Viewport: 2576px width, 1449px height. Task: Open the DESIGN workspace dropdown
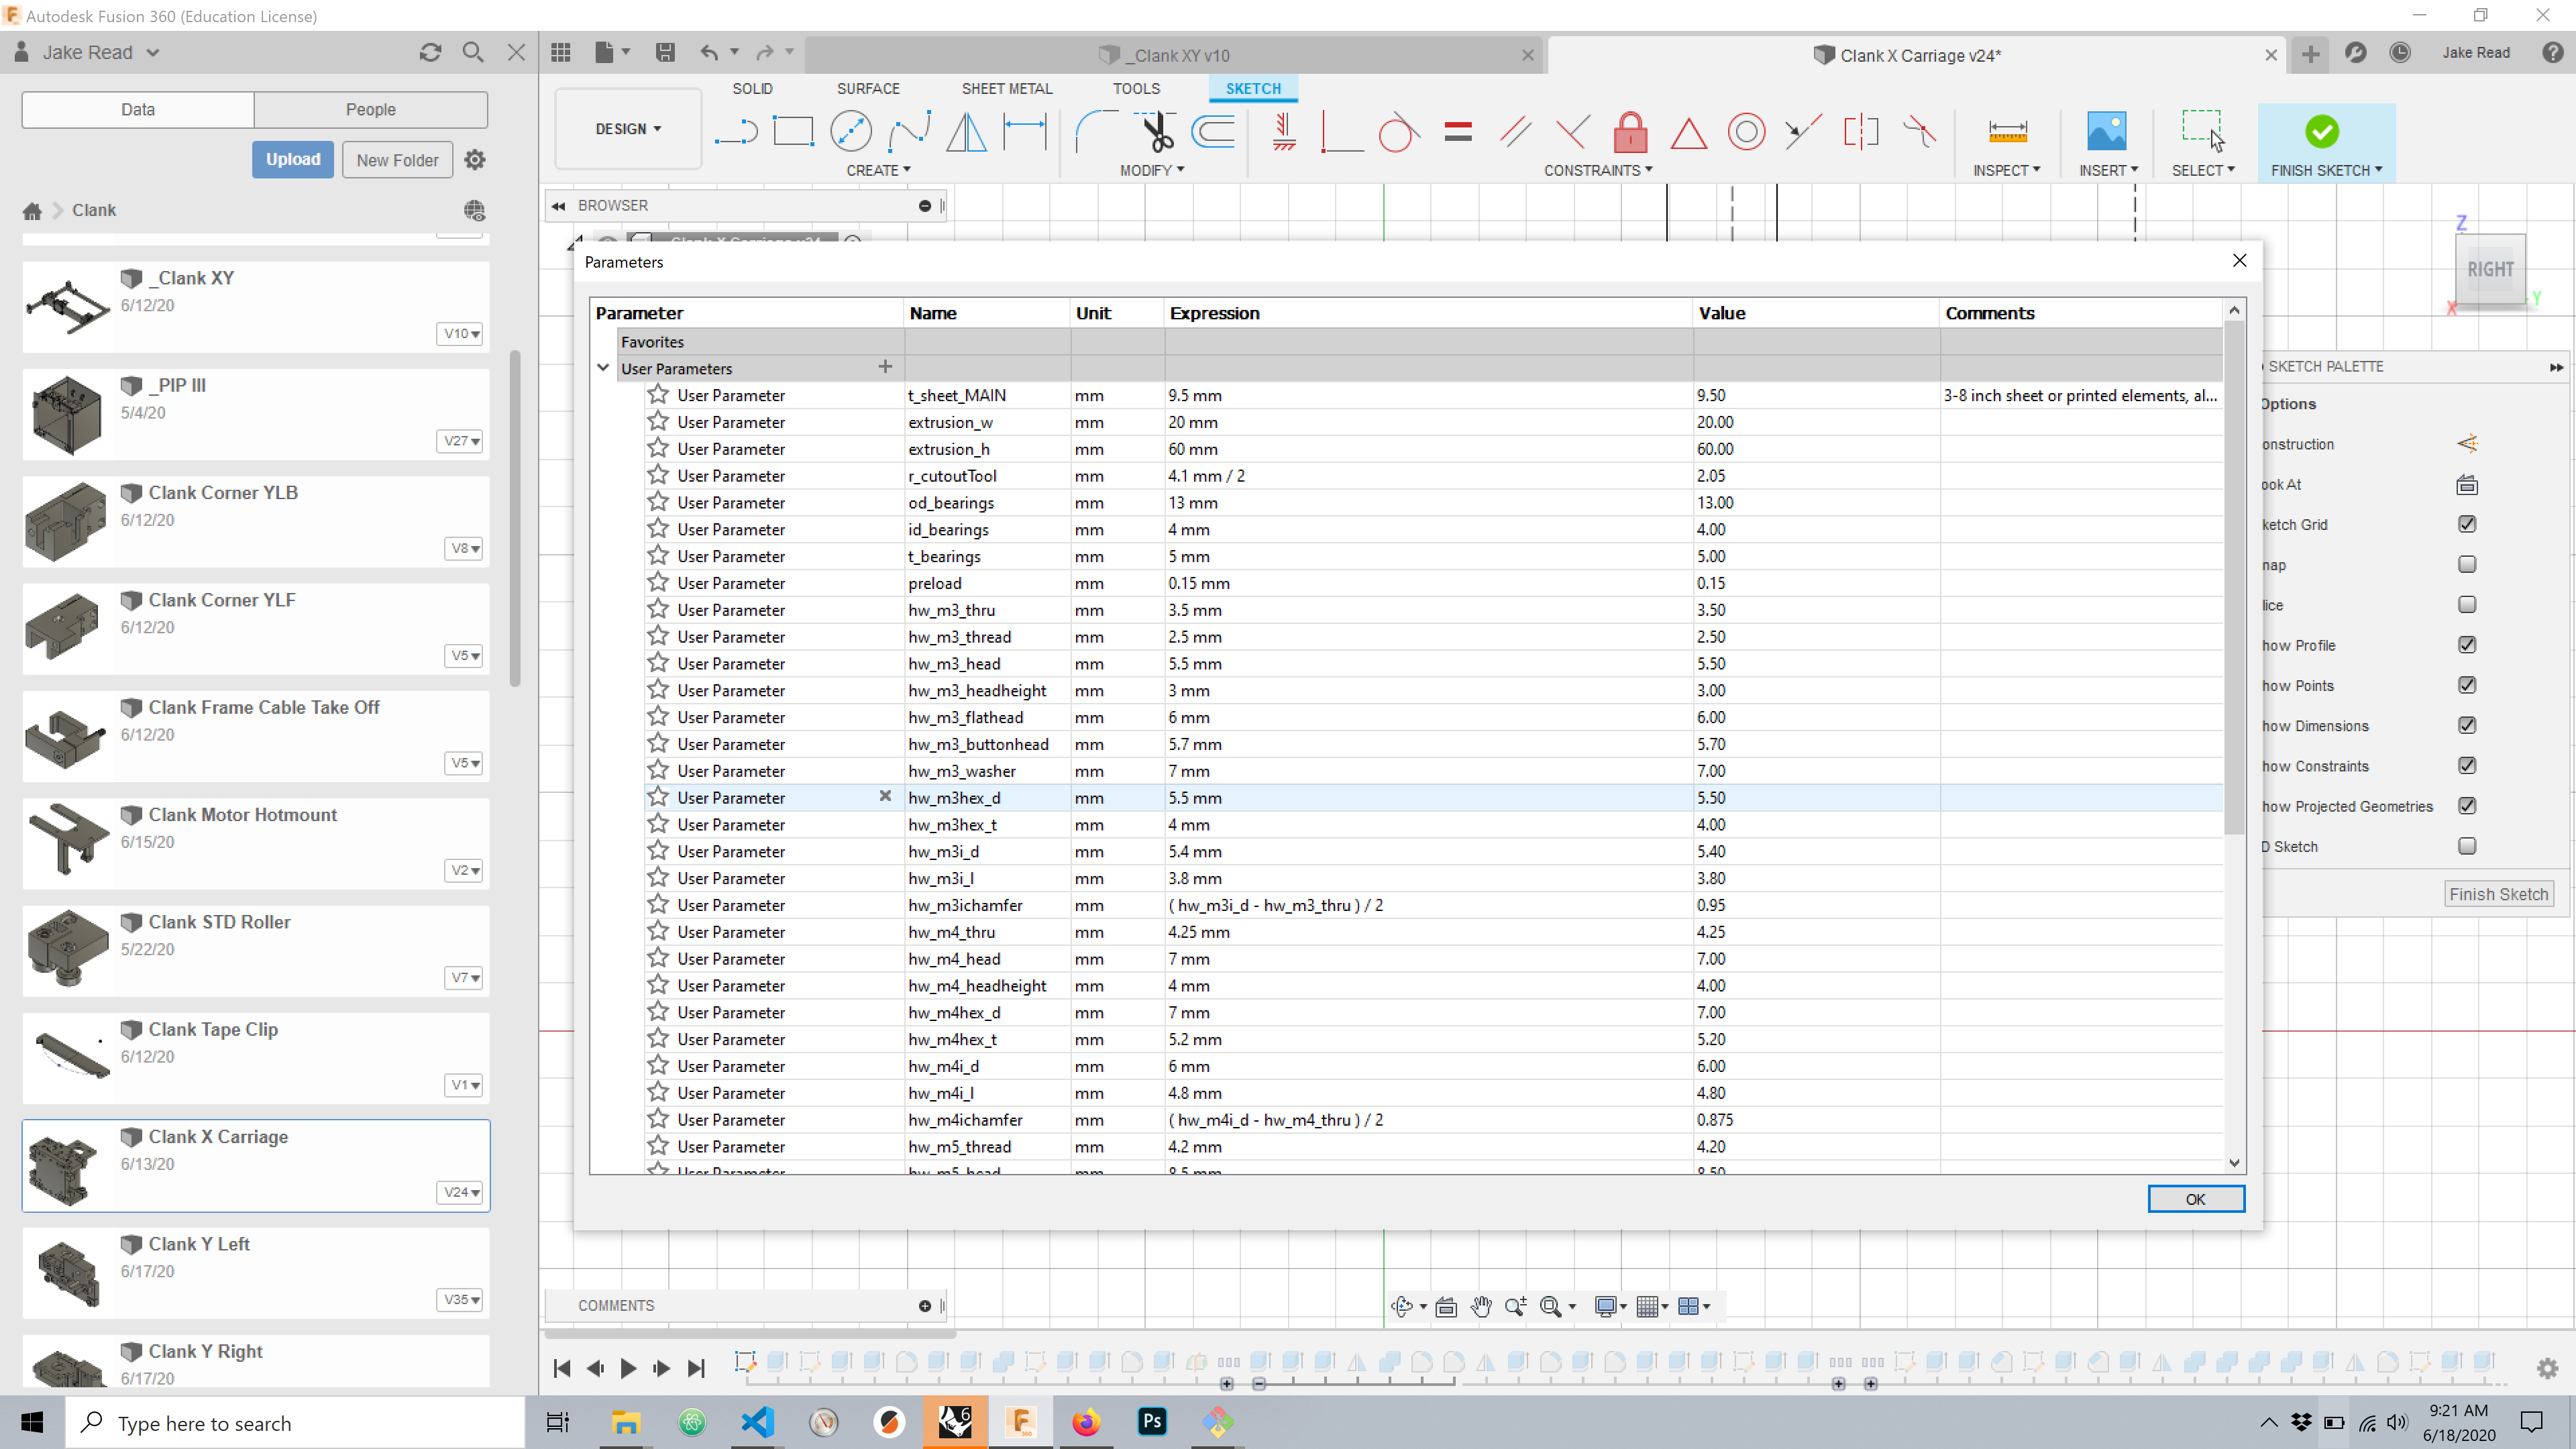click(628, 129)
